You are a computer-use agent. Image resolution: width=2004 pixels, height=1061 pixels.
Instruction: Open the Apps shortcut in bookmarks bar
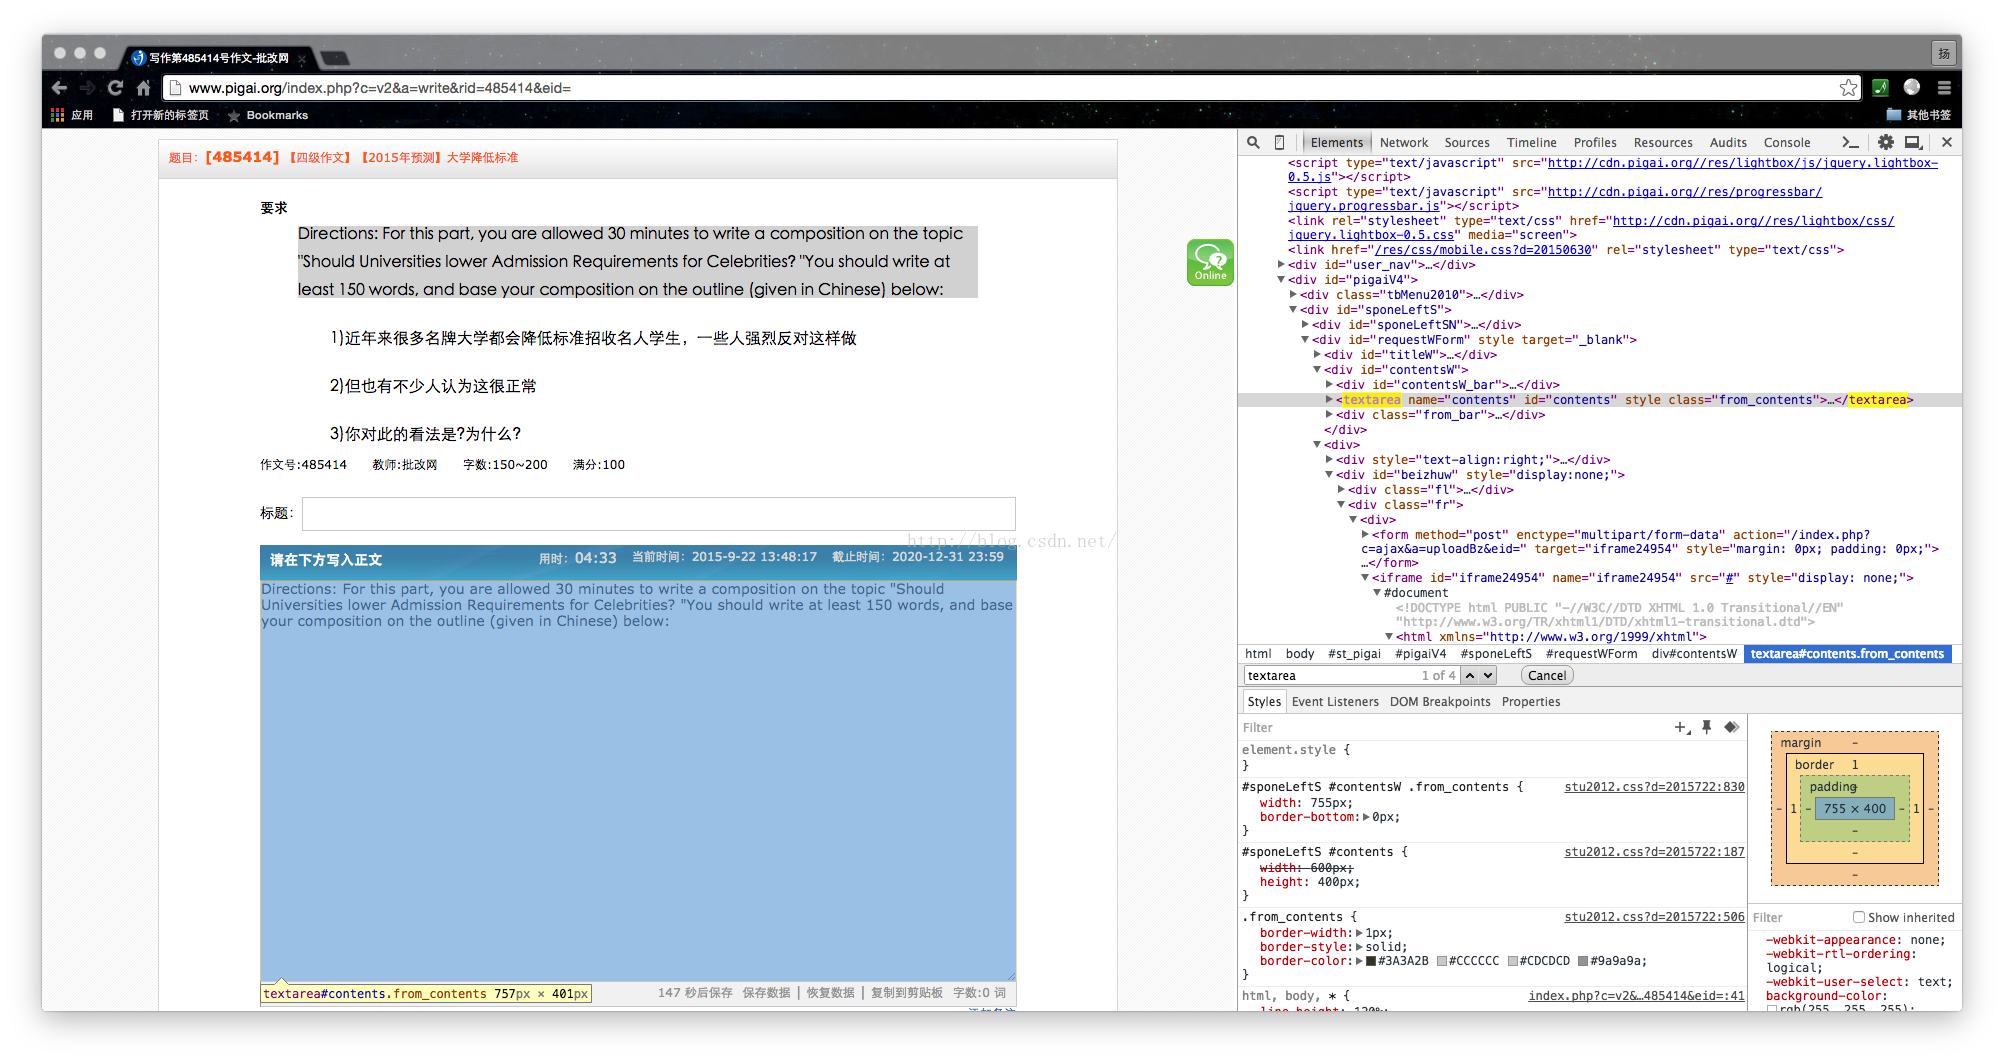(72, 115)
